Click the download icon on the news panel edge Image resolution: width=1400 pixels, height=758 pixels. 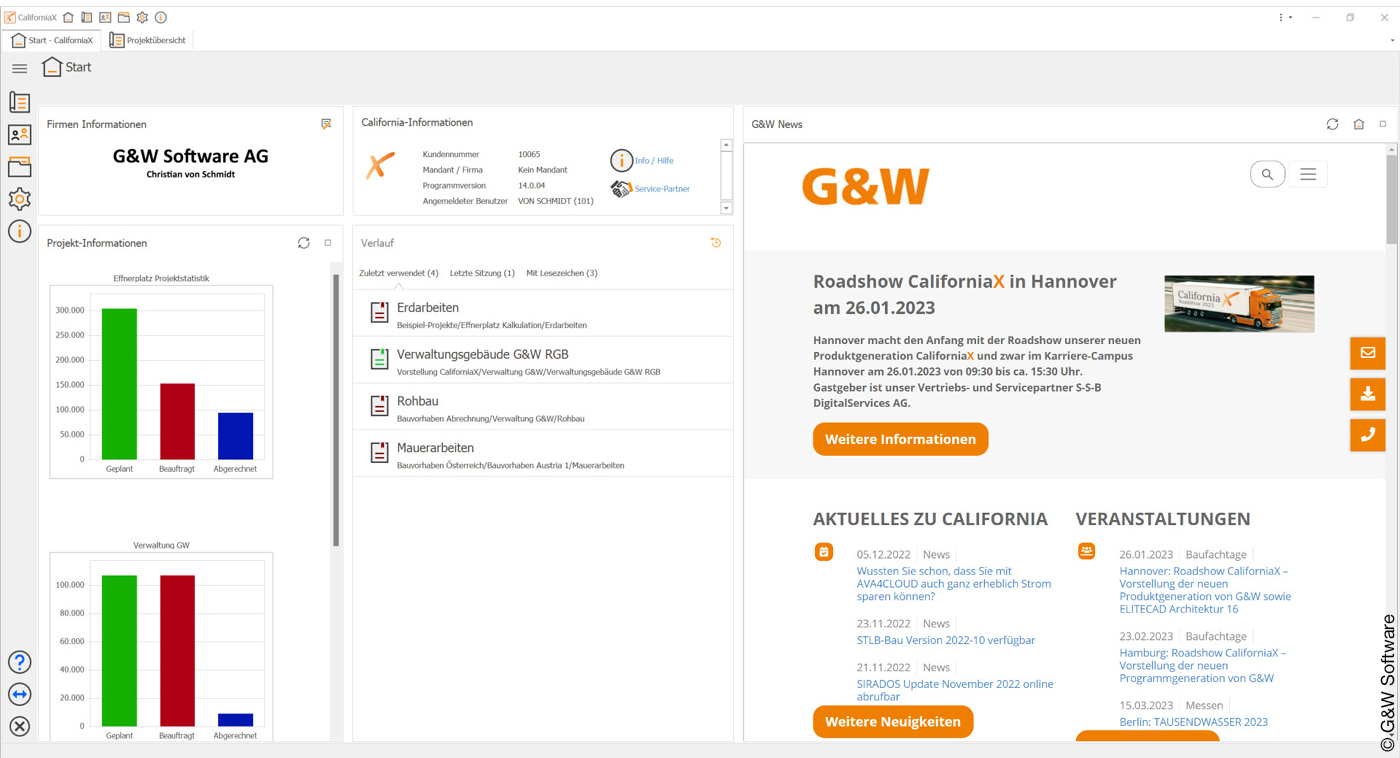point(1367,394)
